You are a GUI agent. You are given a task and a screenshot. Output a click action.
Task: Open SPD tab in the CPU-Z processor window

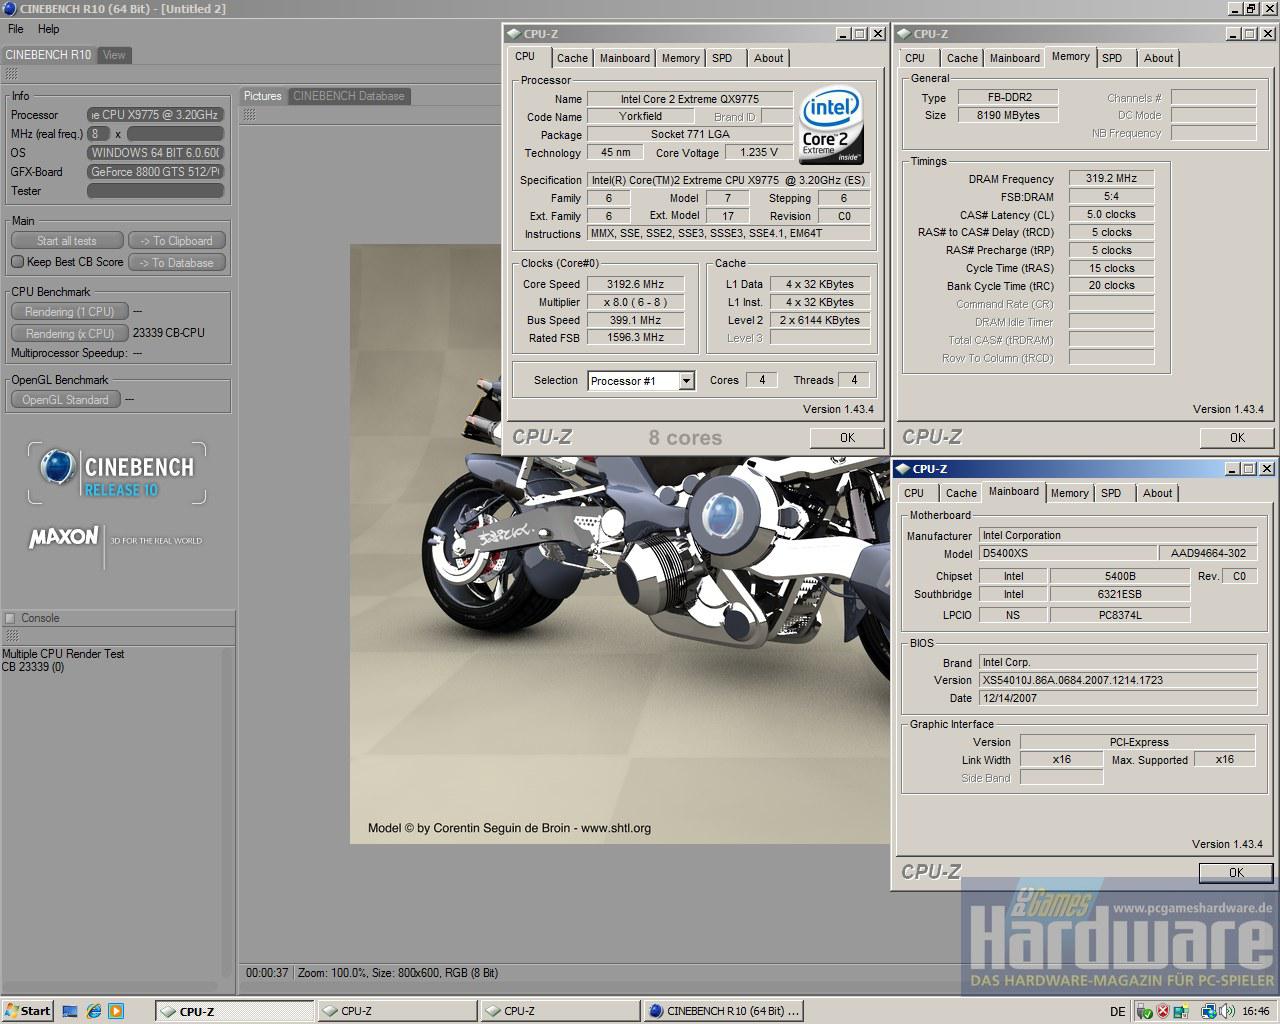click(x=722, y=58)
